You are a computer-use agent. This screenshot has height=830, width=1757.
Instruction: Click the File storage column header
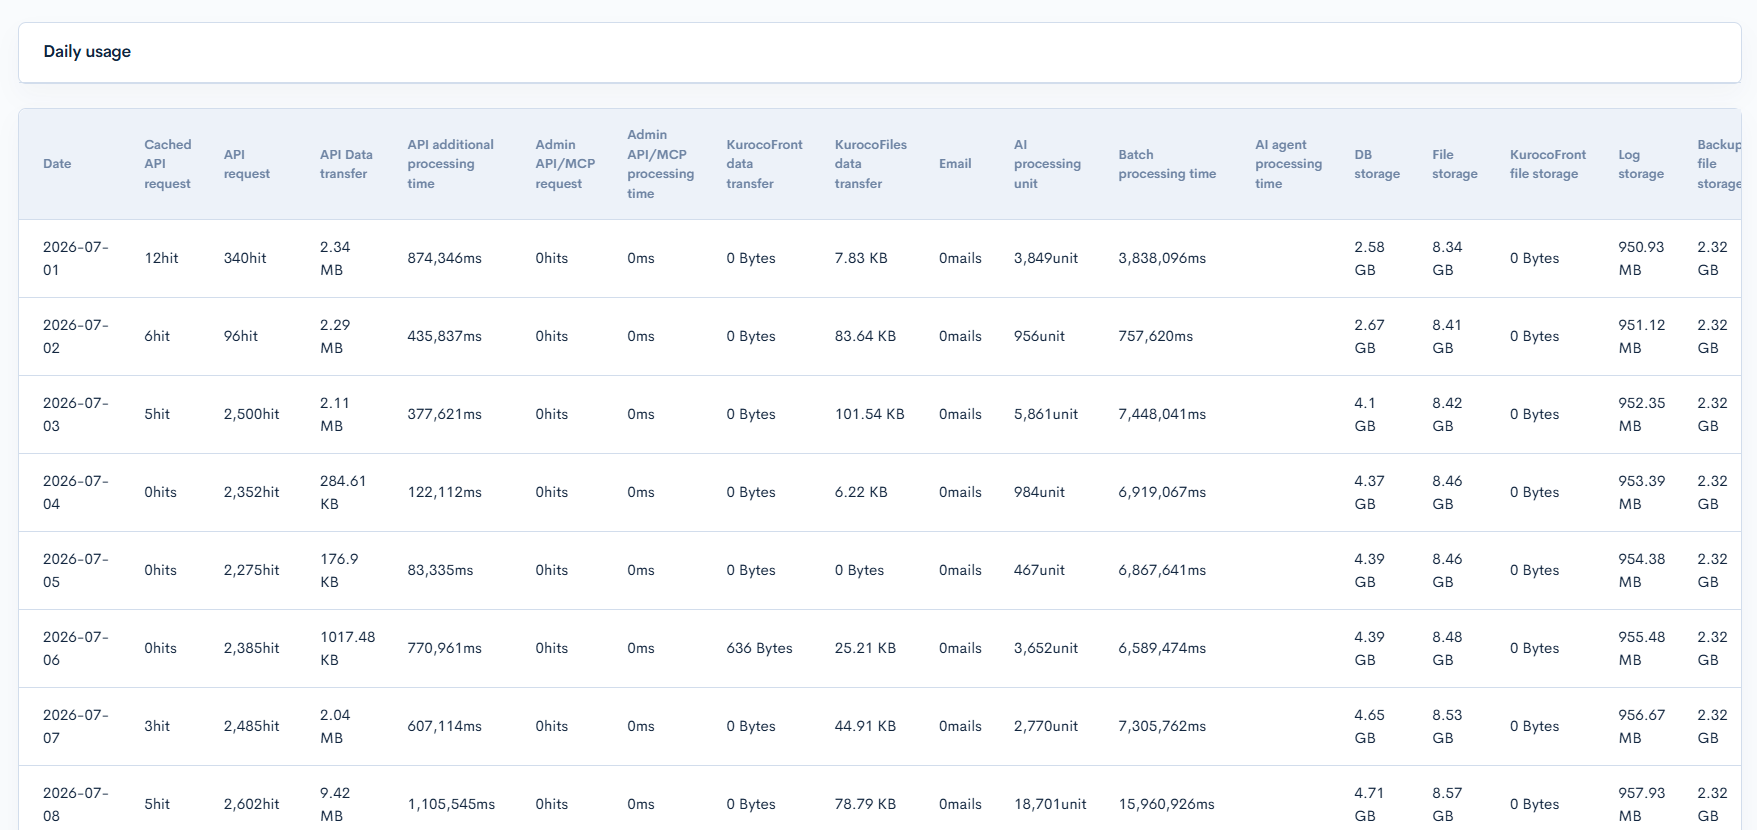[1454, 164]
